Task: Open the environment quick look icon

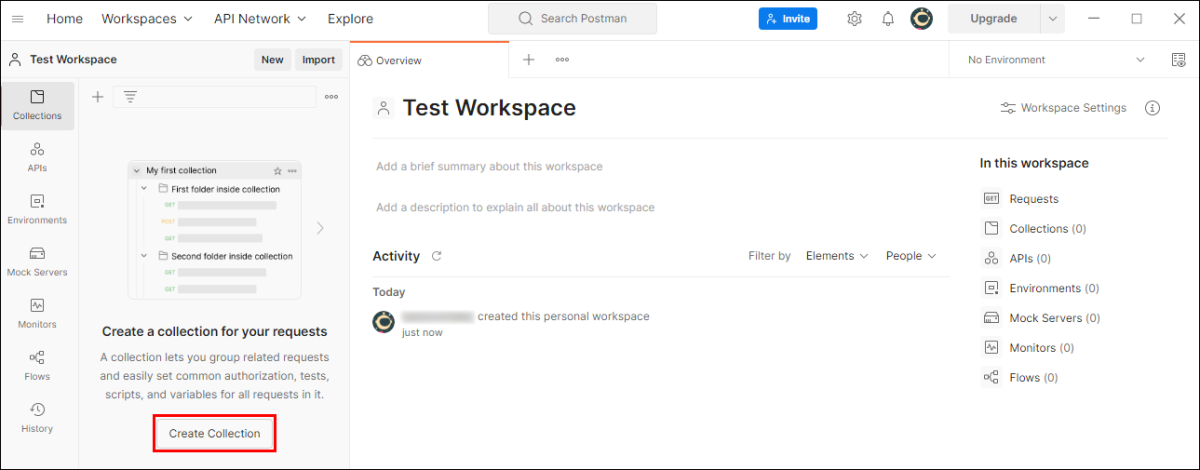Action: 1178,60
